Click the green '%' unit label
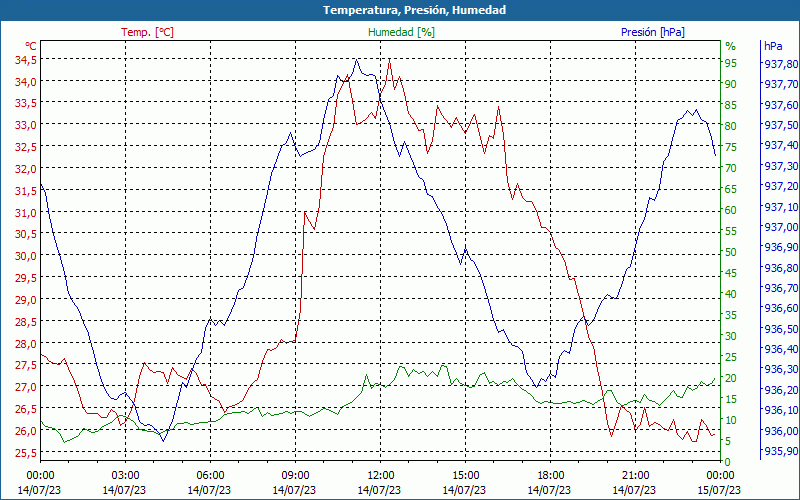800x500 pixels. 731,46
